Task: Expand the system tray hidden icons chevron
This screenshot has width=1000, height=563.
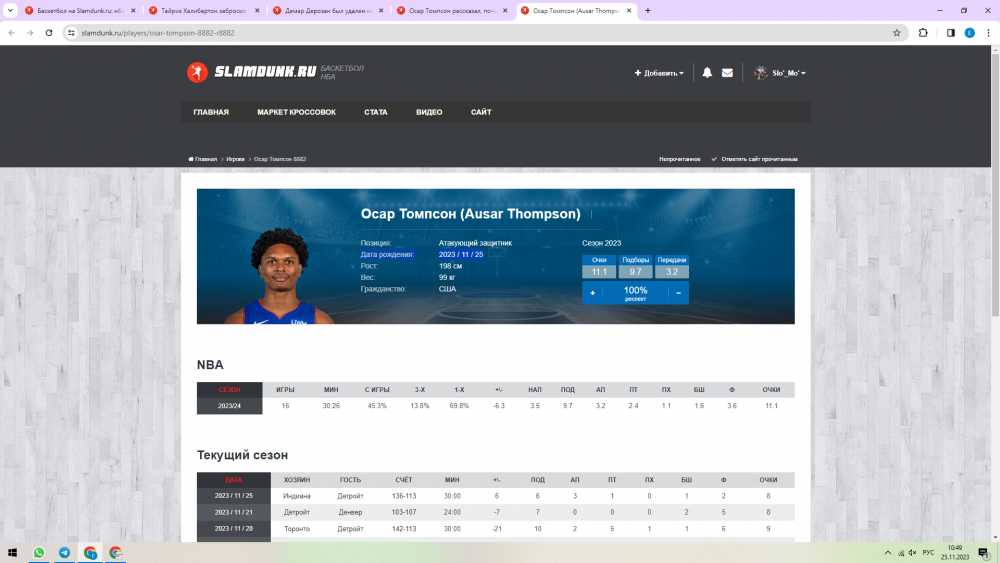Action: click(887, 552)
